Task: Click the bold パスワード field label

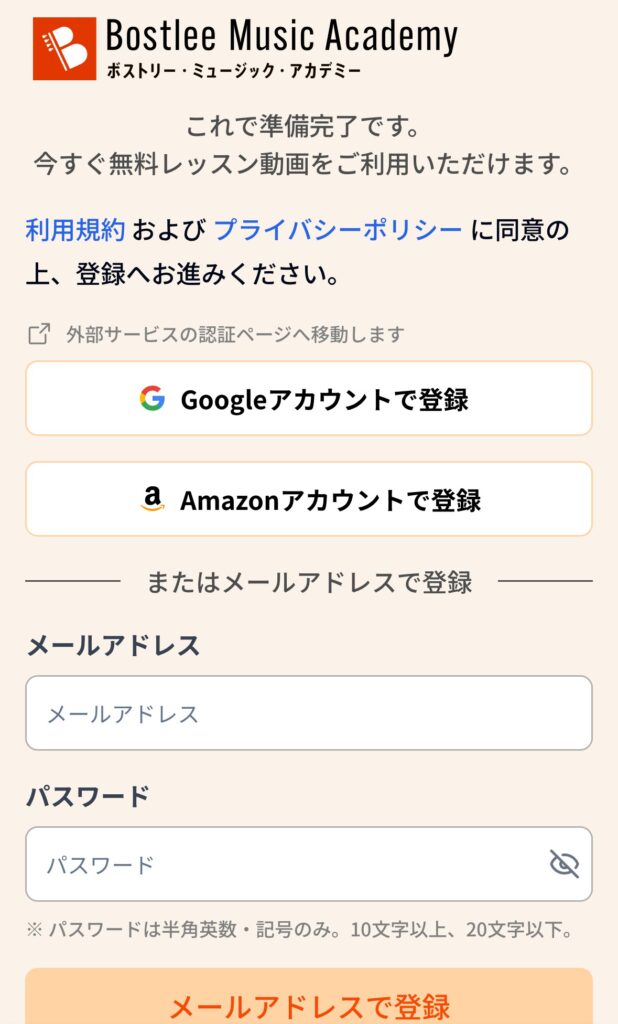Action: pos(88,797)
